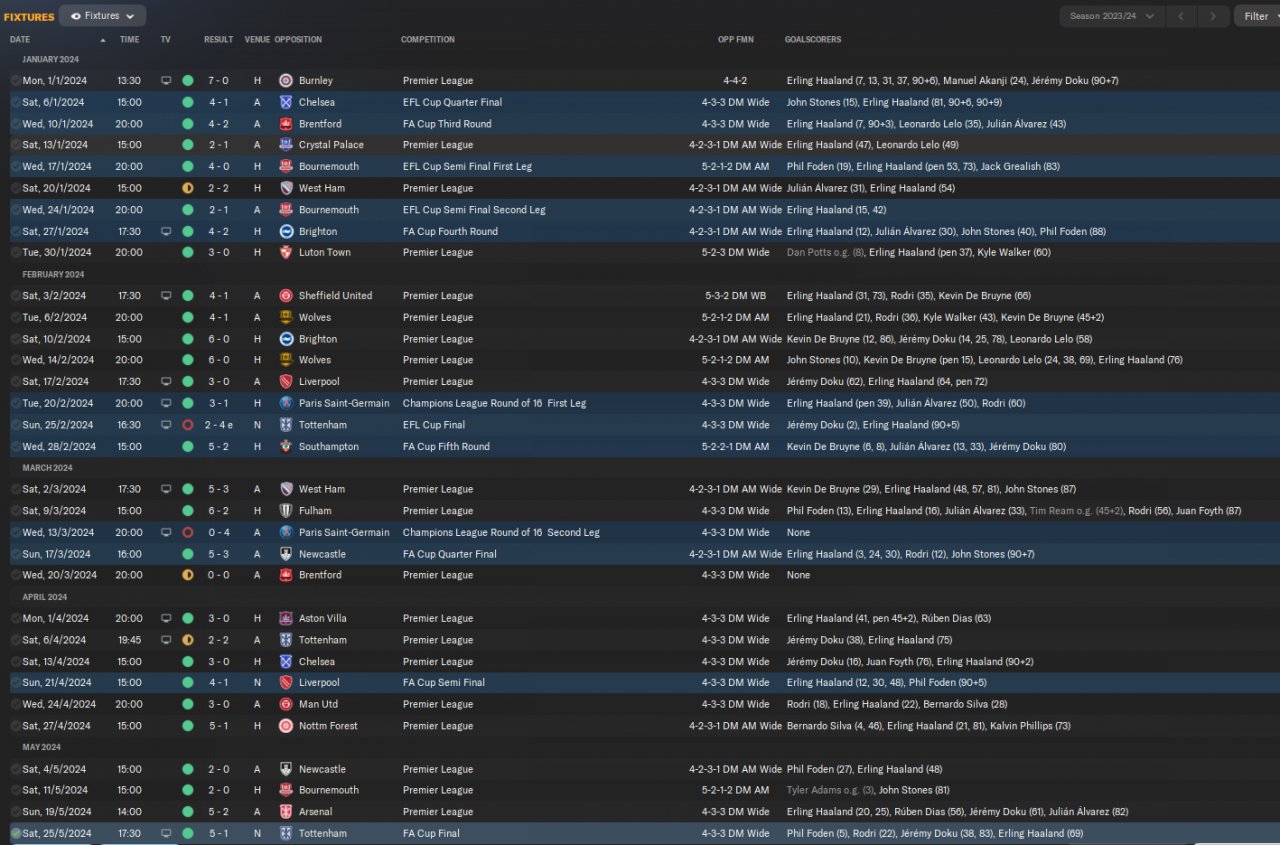
Task: Click the Opp Fmn column header
Action: pyautogui.click(x=736, y=40)
